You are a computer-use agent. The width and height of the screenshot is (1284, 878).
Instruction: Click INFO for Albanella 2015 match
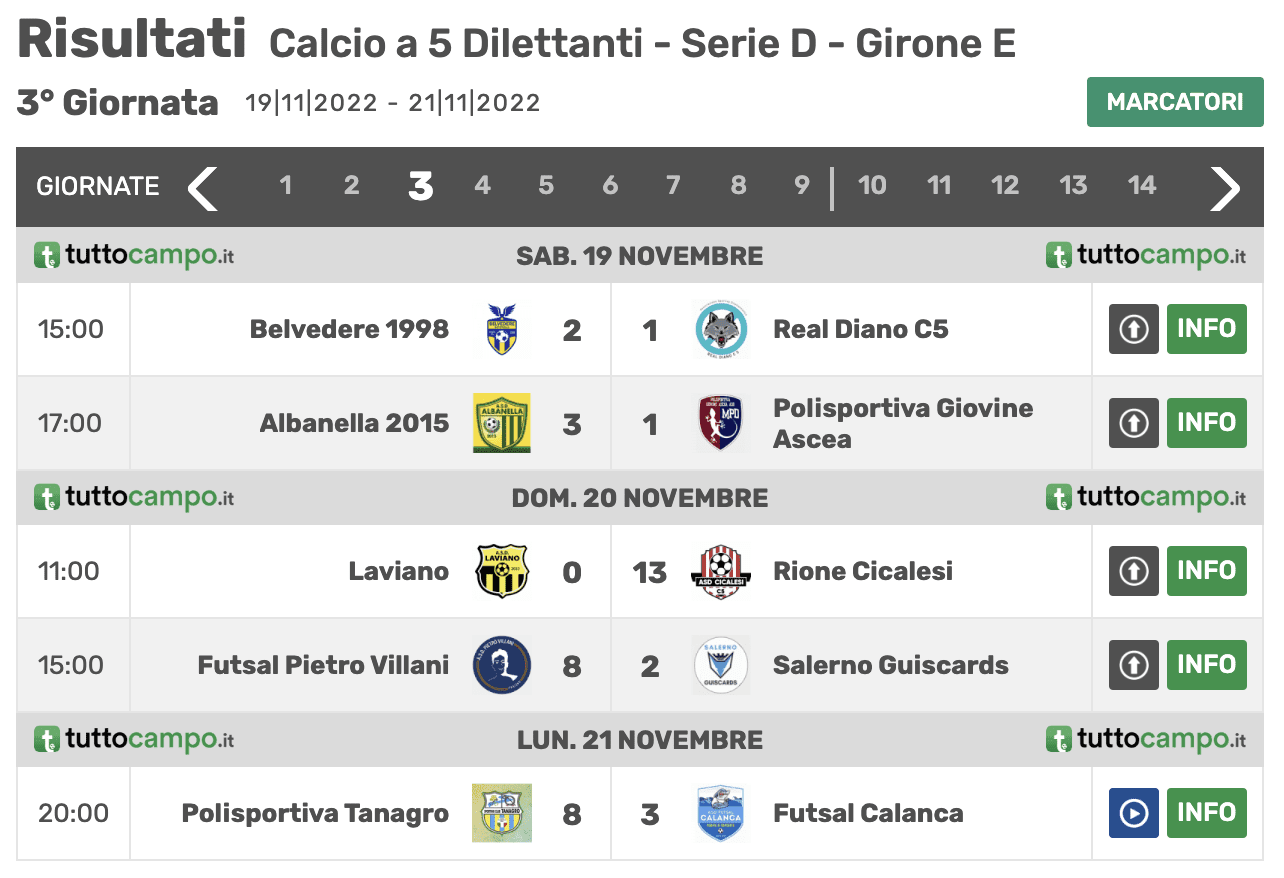[x=1207, y=423]
